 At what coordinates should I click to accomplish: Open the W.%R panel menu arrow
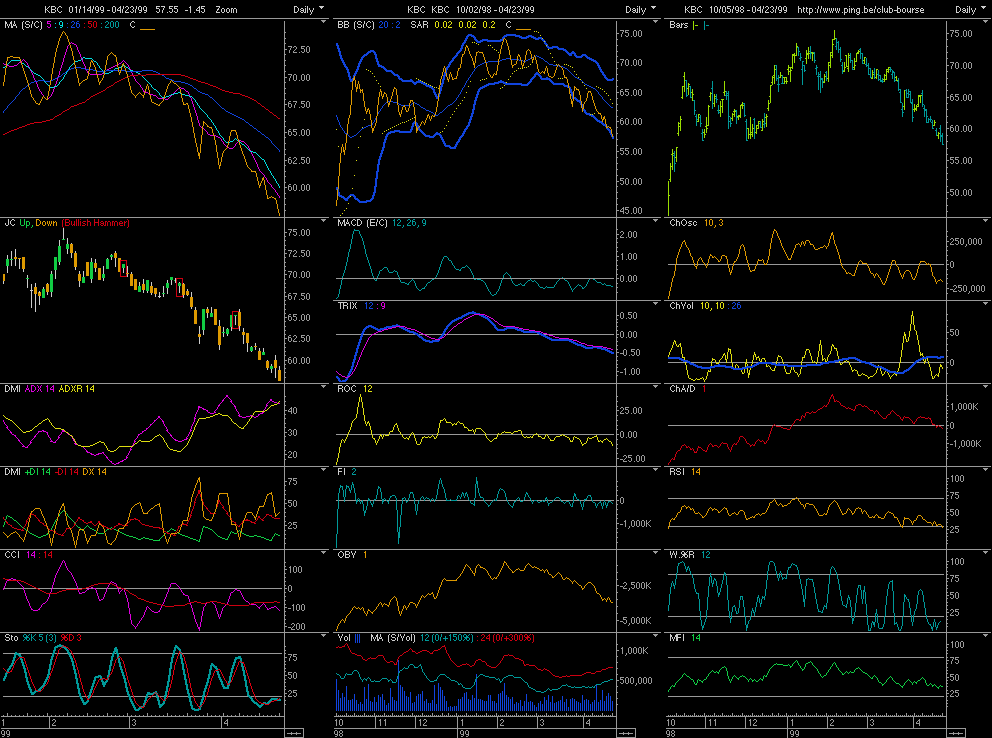pyautogui.click(x=986, y=552)
